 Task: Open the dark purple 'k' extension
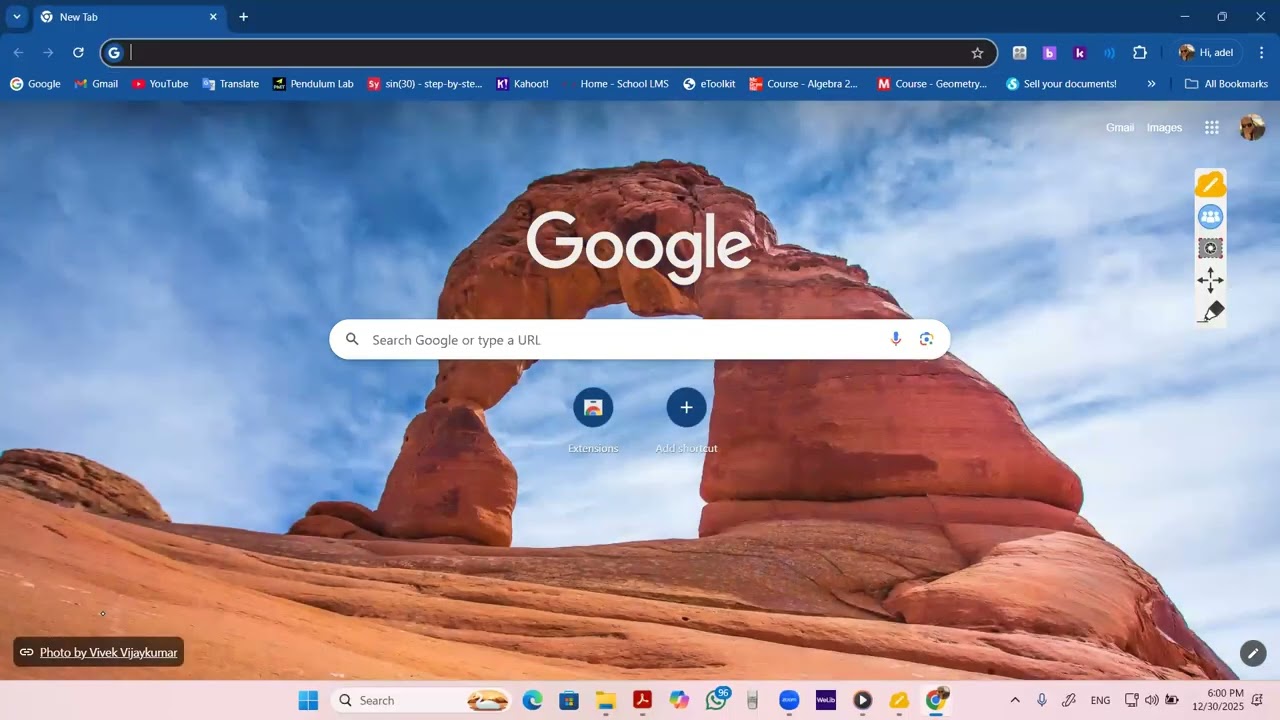coord(1079,53)
